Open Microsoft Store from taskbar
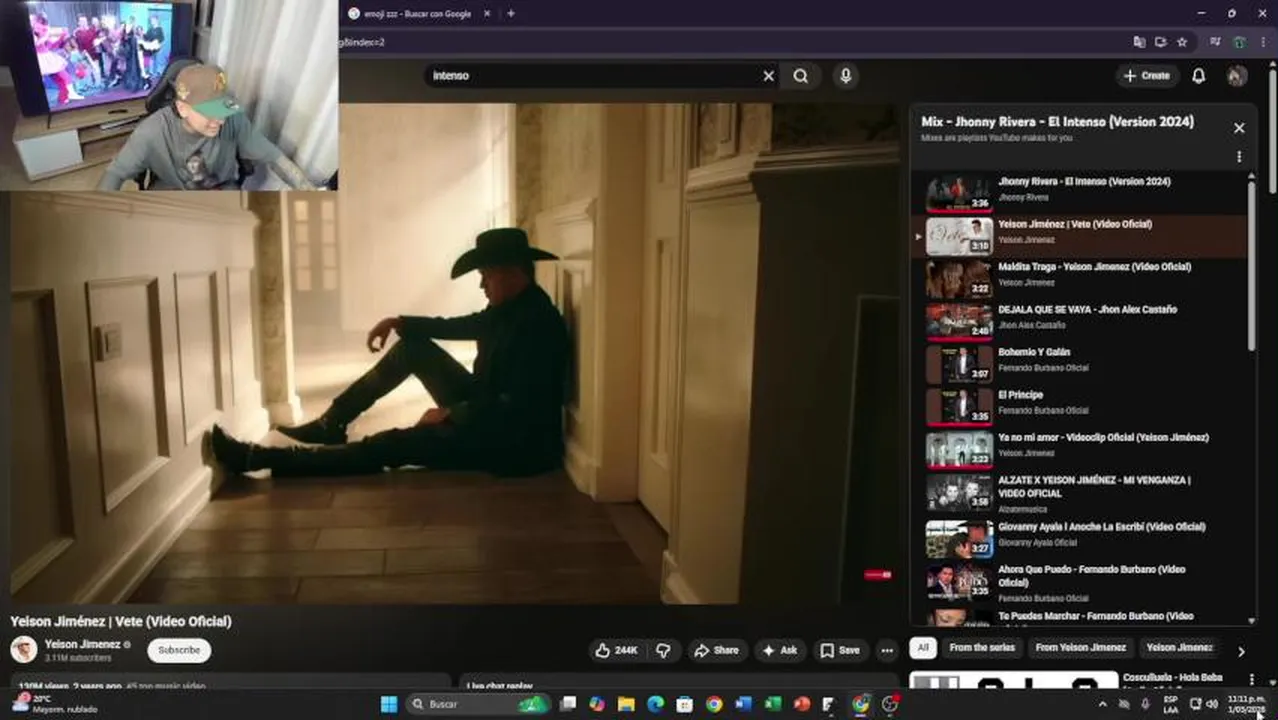The width and height of the screenshot is (1278, 720). [684, 704]
